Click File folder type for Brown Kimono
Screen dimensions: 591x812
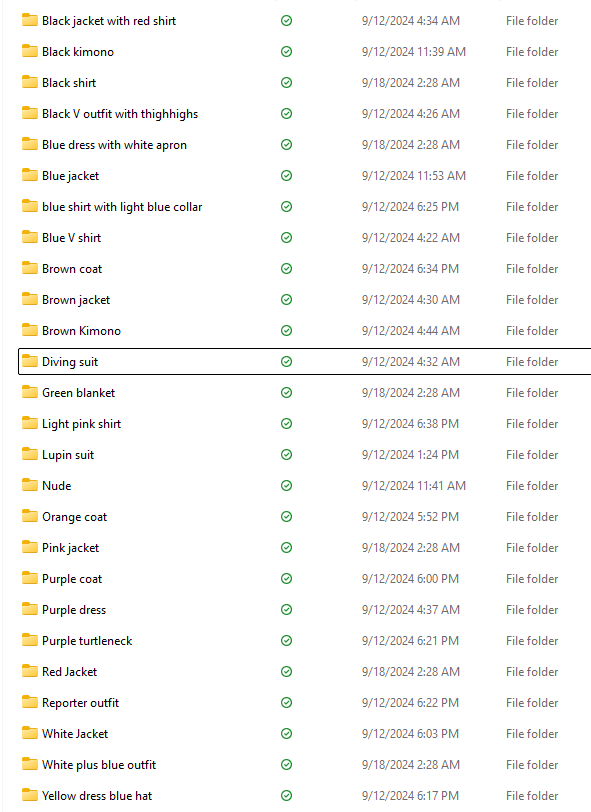[x=532, y=331]
